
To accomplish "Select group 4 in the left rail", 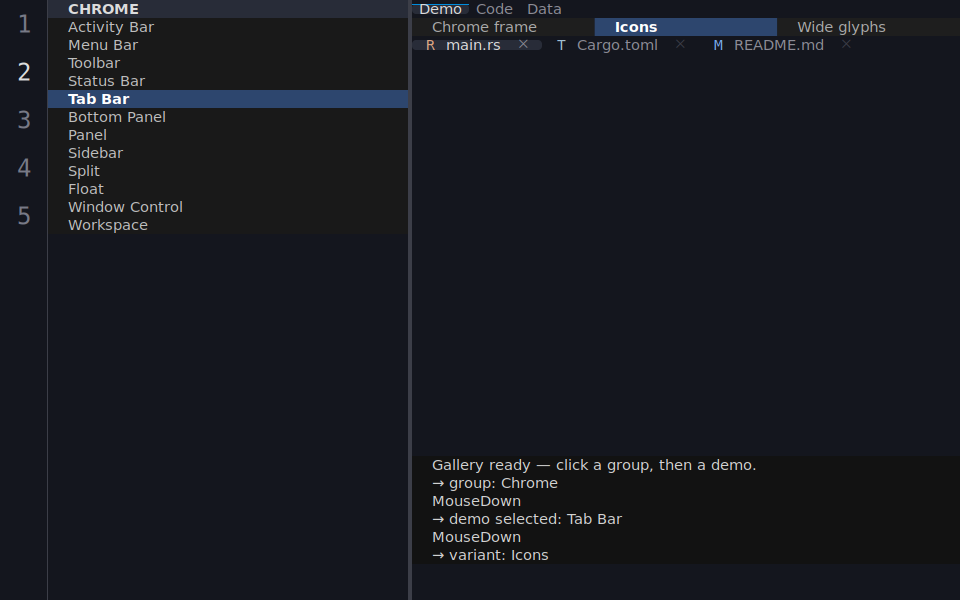I will pos(24,168).
